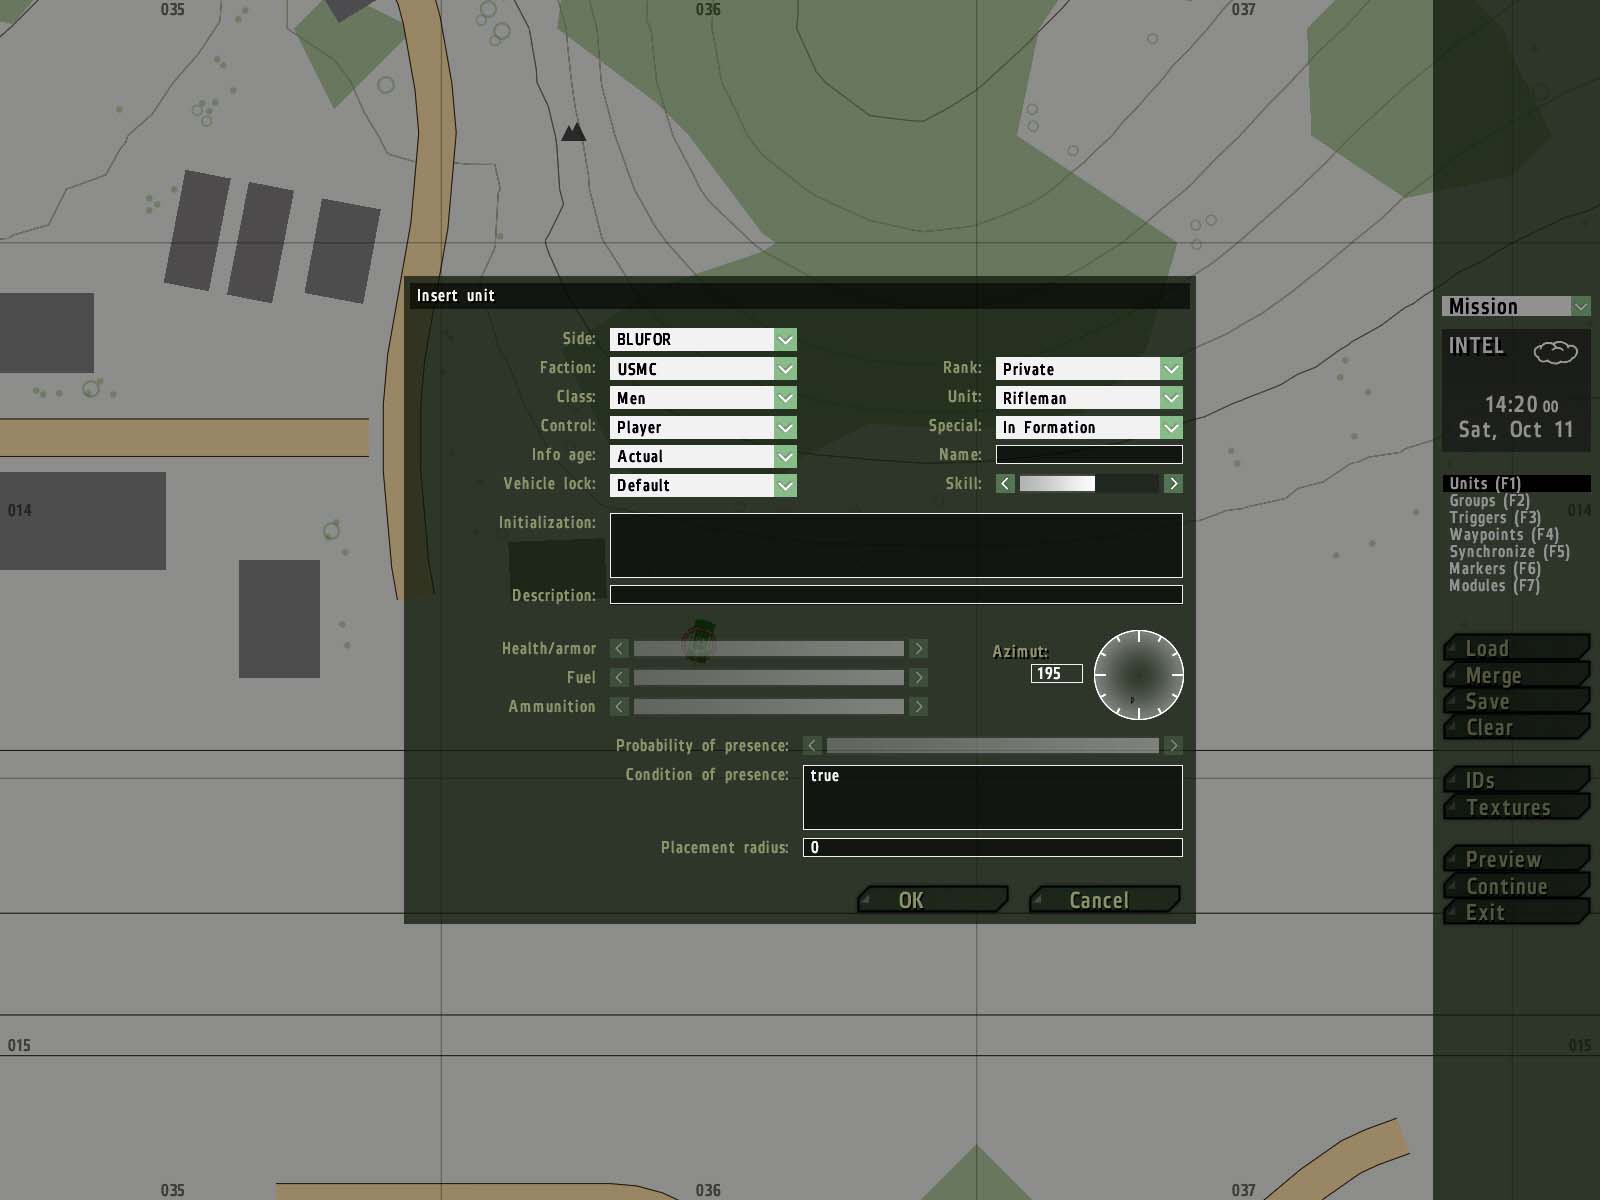The width and height of the screenshot is (1600, 1200).
Task: Increase Ammunition with the right arrow
Action: pos(918,707)
